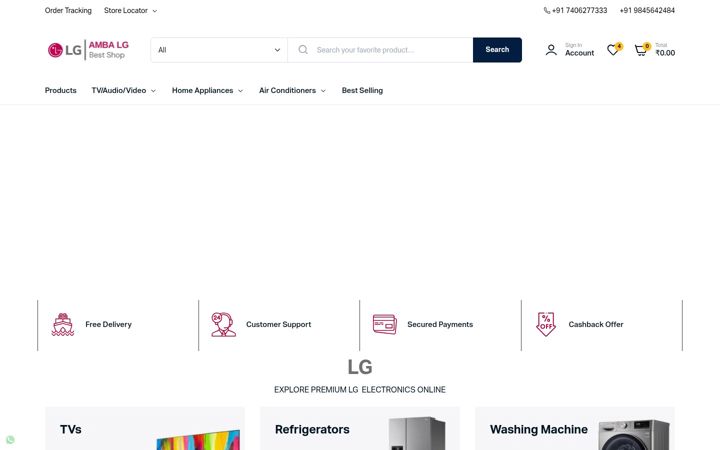Image resolution: width=720 pixels, height=450 pixels.
Task: Click the LG Amba Best Shop logo
Action: pos(88,50)
